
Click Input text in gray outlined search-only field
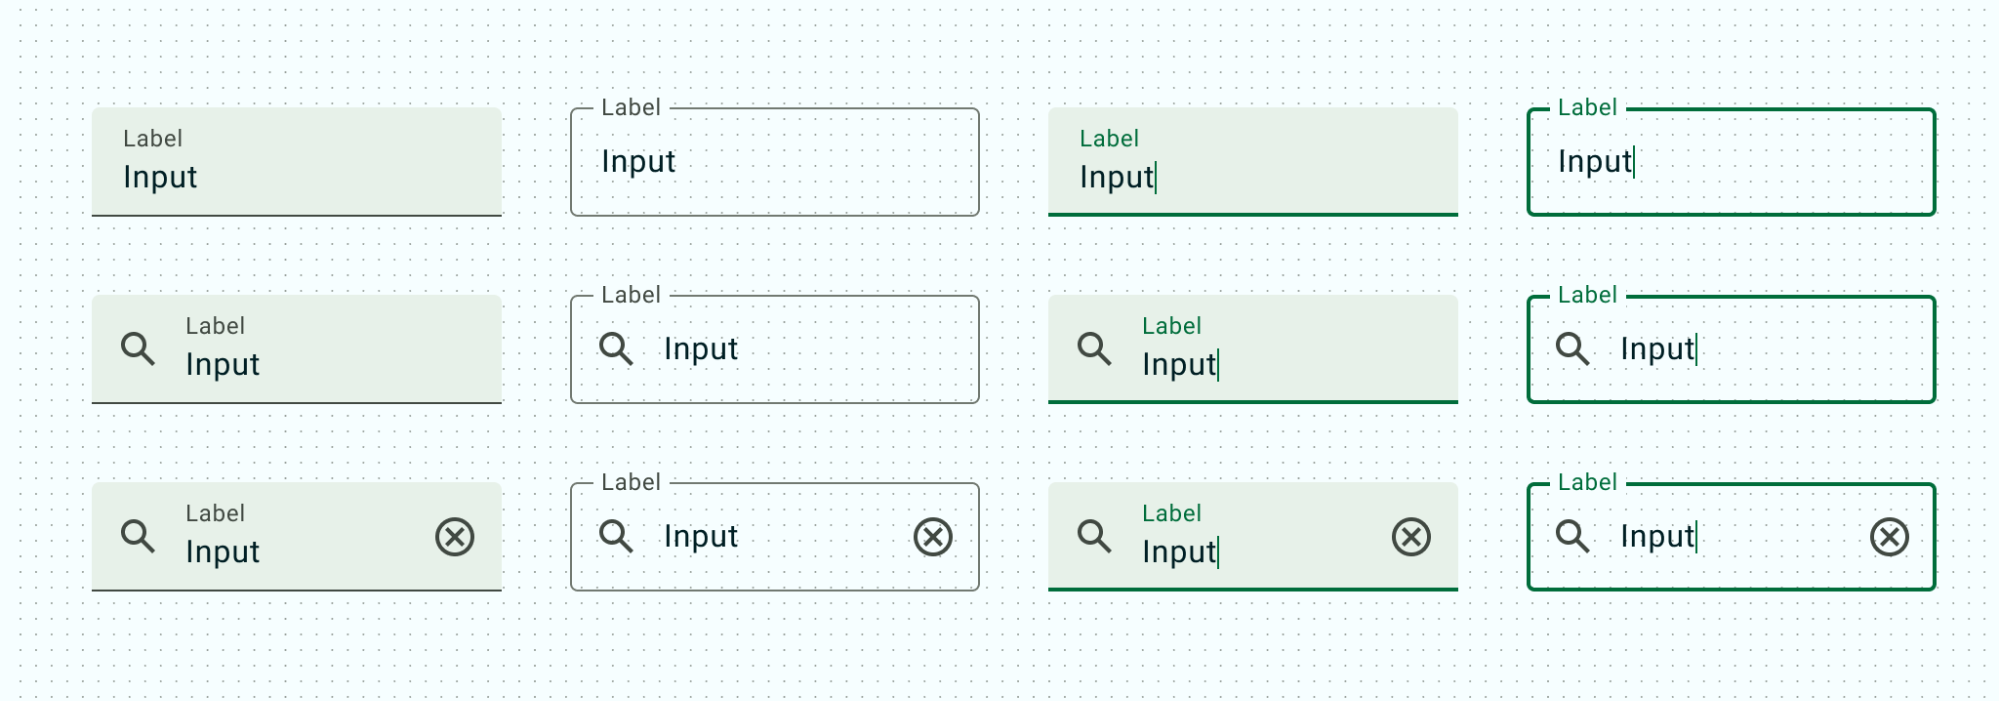coord(701,349)
